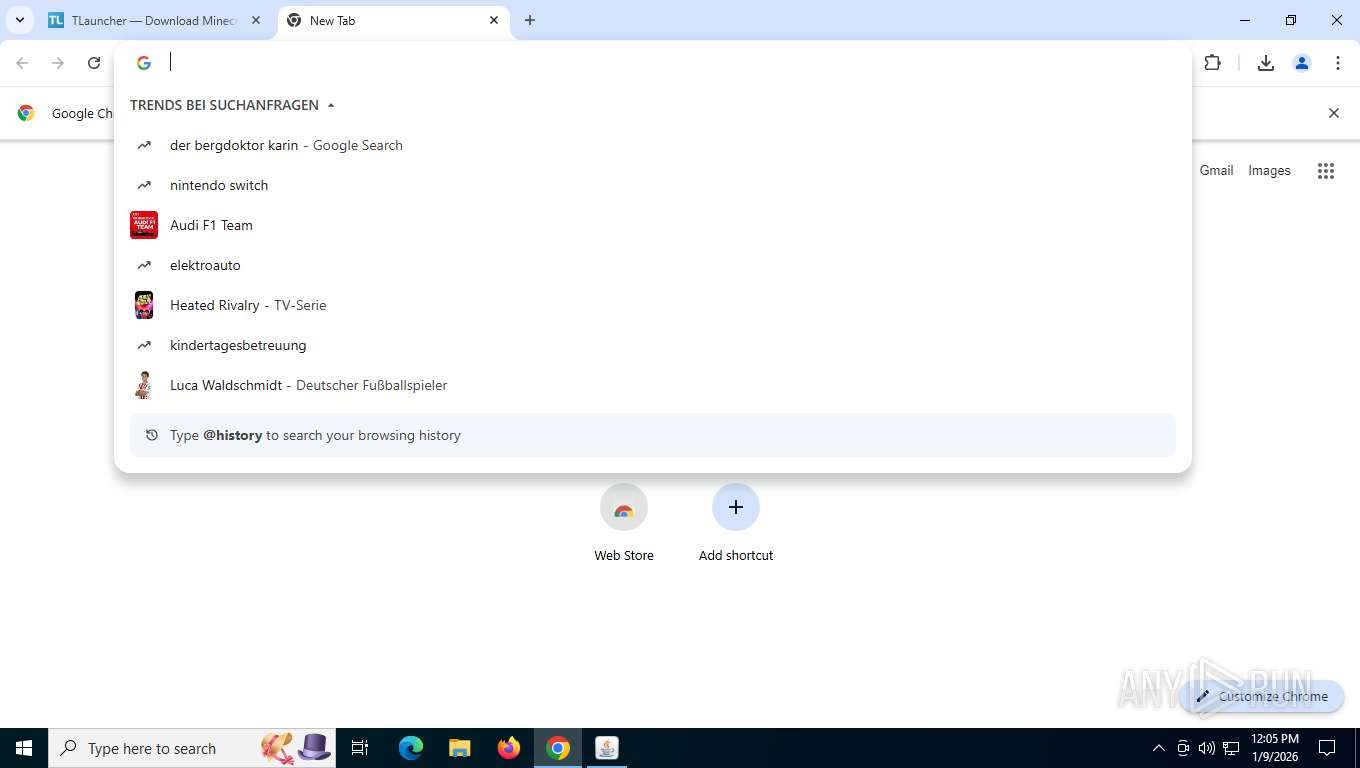Viewport: 1360px width, 768px height.
Task: Click the Luca Waldschmidt photo thumbnail
Action: [x=144, y=385]
